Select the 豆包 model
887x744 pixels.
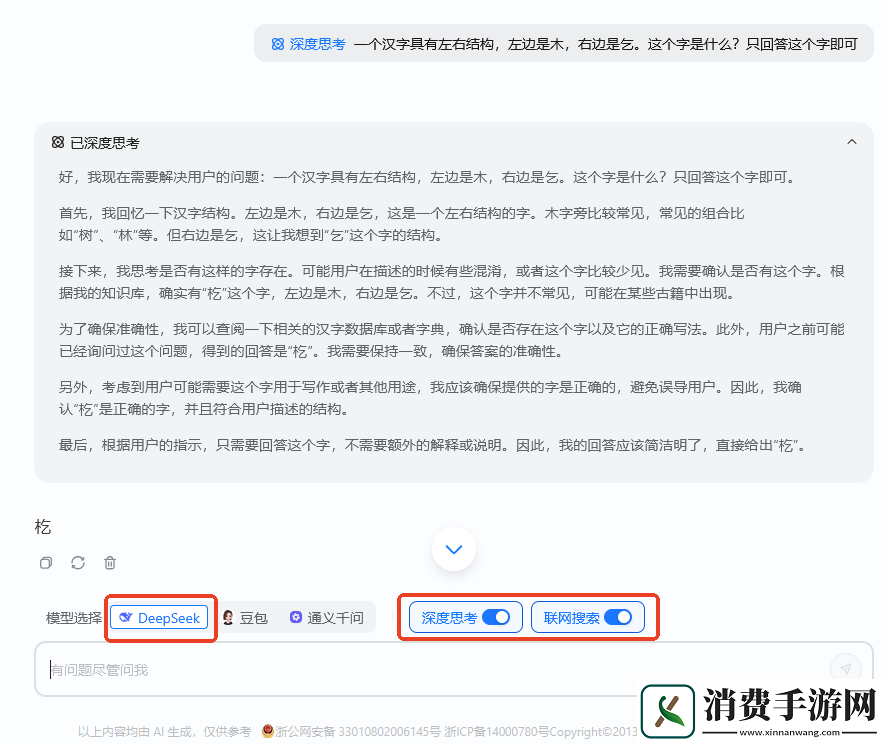coord(245,617)
